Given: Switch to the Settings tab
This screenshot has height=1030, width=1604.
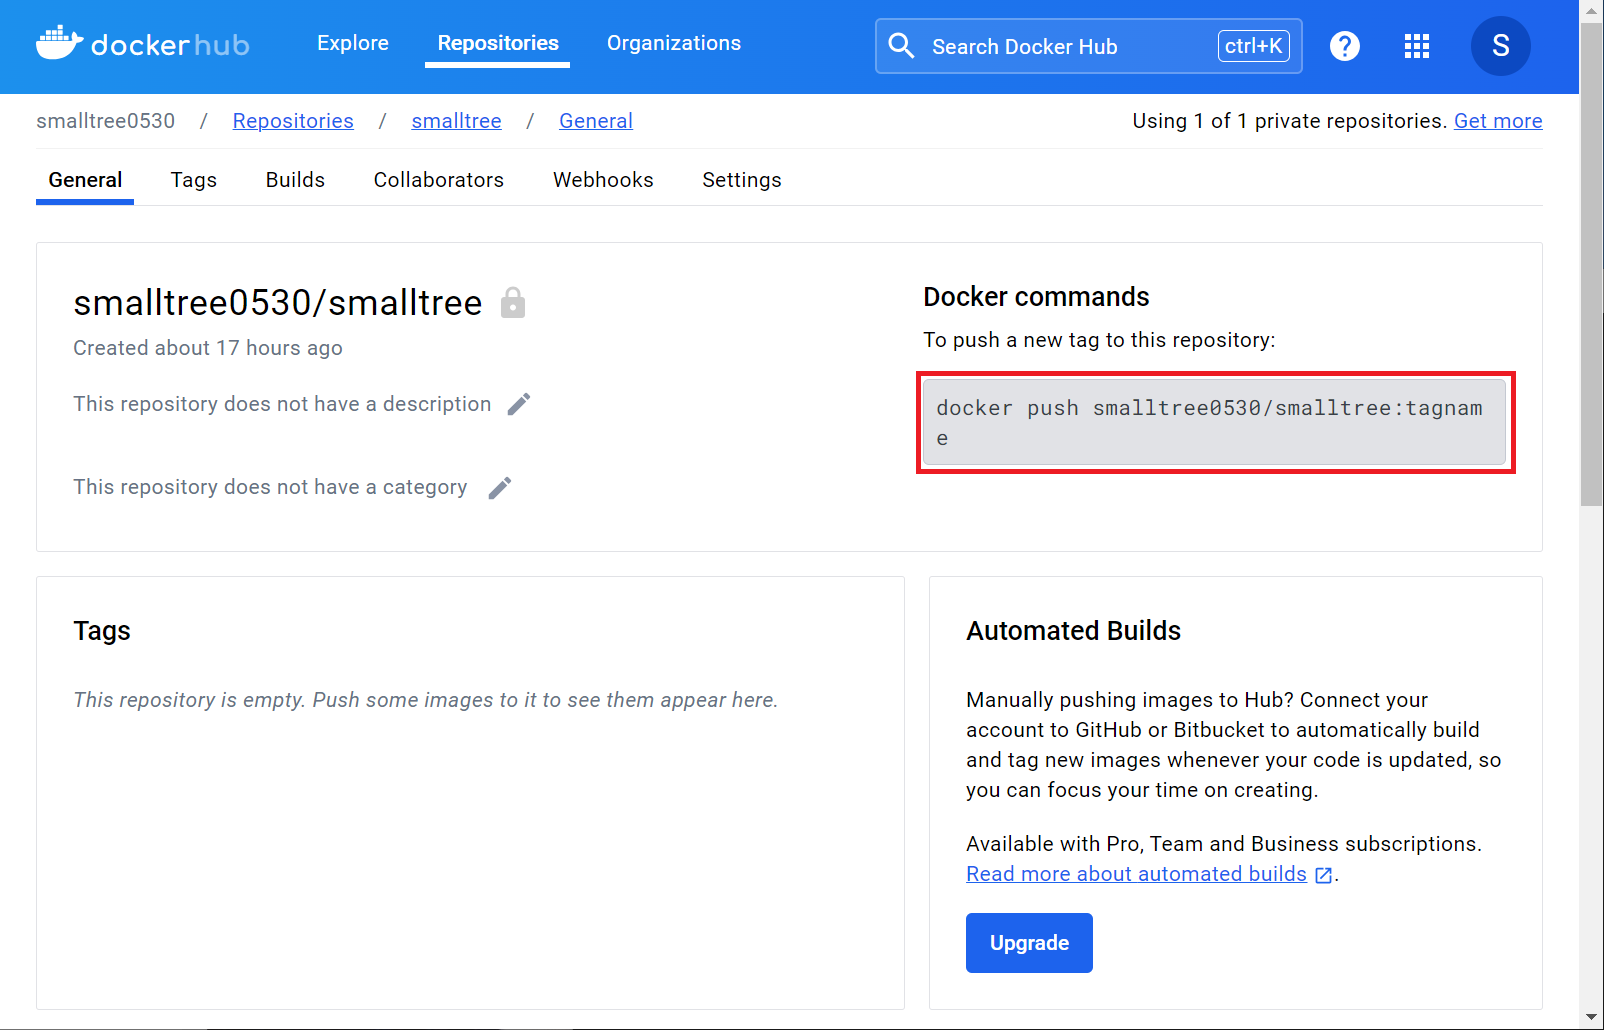Looking at the screenshot, I should pos(742,180).
